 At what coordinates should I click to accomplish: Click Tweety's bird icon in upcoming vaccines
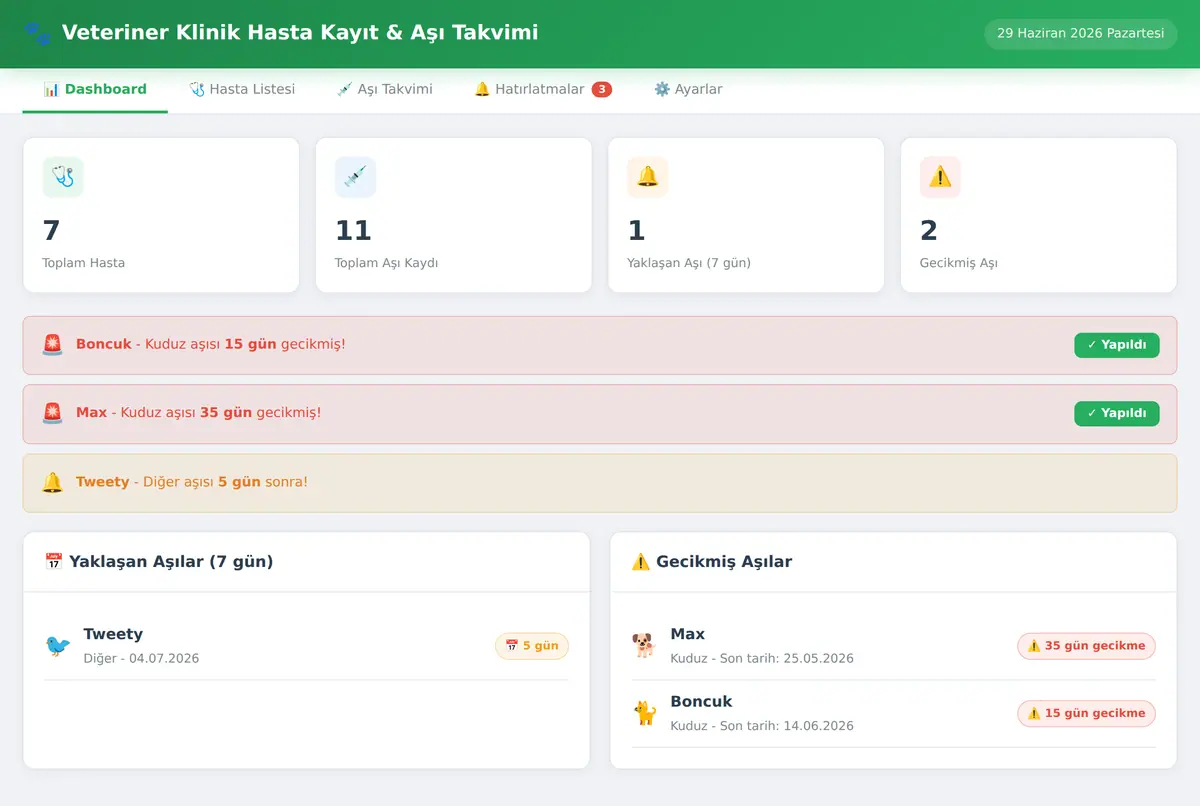coord(58,646)
